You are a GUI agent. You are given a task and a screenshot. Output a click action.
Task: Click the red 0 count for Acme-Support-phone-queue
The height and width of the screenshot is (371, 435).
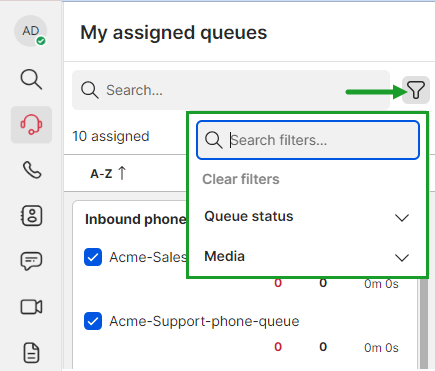click(x=278, y=347)
